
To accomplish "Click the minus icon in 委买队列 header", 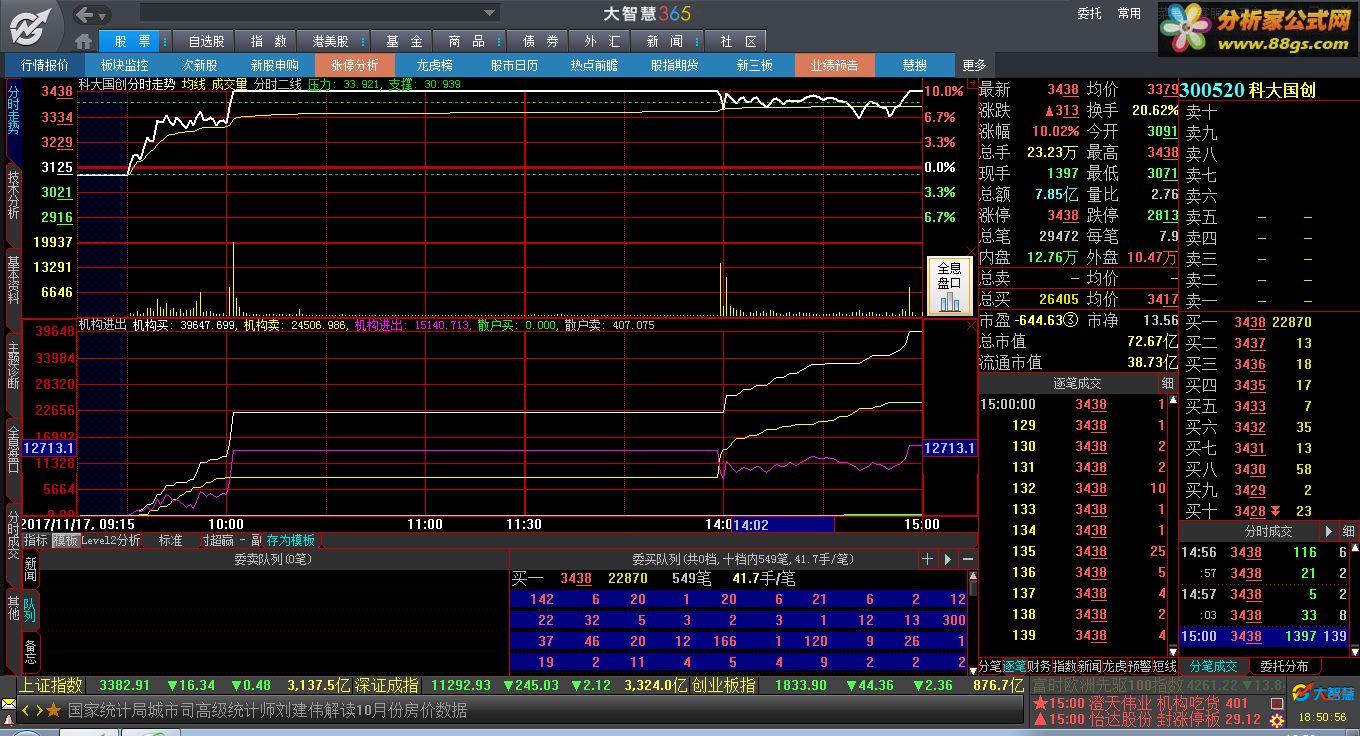I will [x=967, y=559].
